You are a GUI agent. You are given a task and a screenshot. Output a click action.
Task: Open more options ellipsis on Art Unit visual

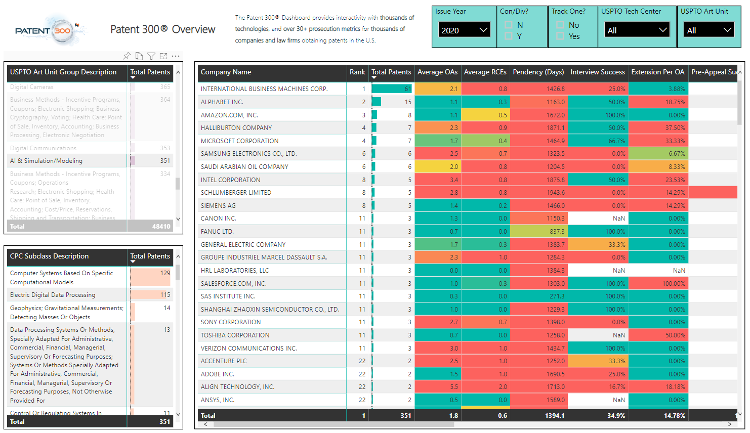point(176,56)
